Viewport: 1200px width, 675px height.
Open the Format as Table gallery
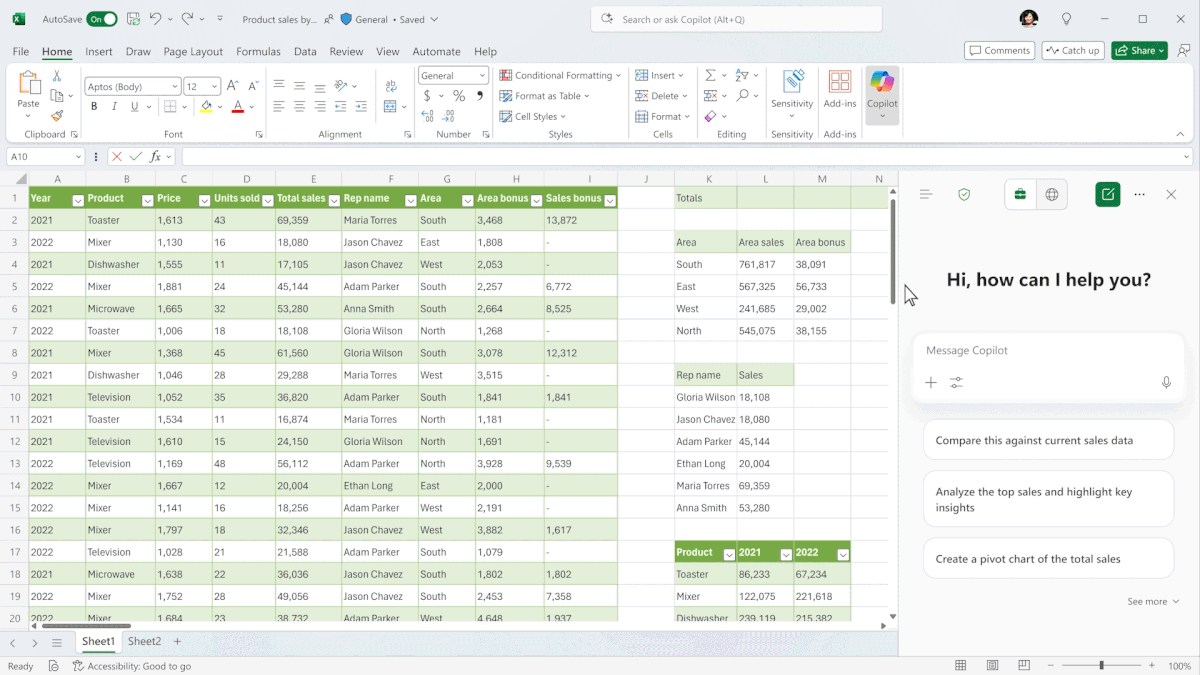[545, 95]
